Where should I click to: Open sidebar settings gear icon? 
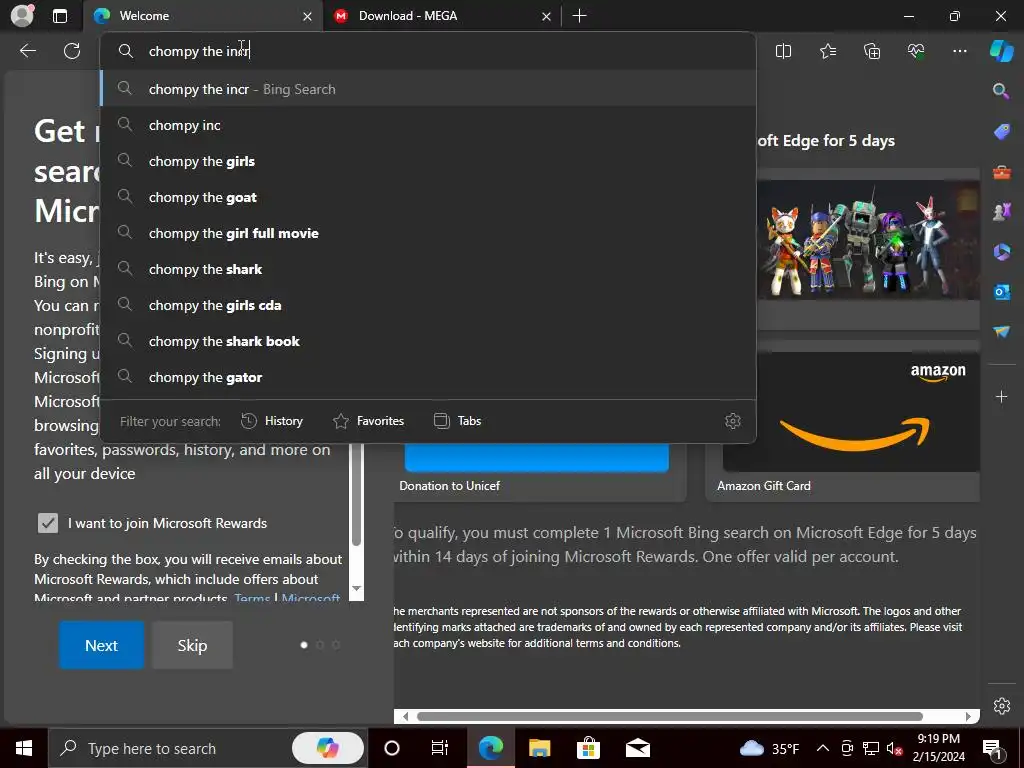pyautogui.click(x=1002, y=706)
